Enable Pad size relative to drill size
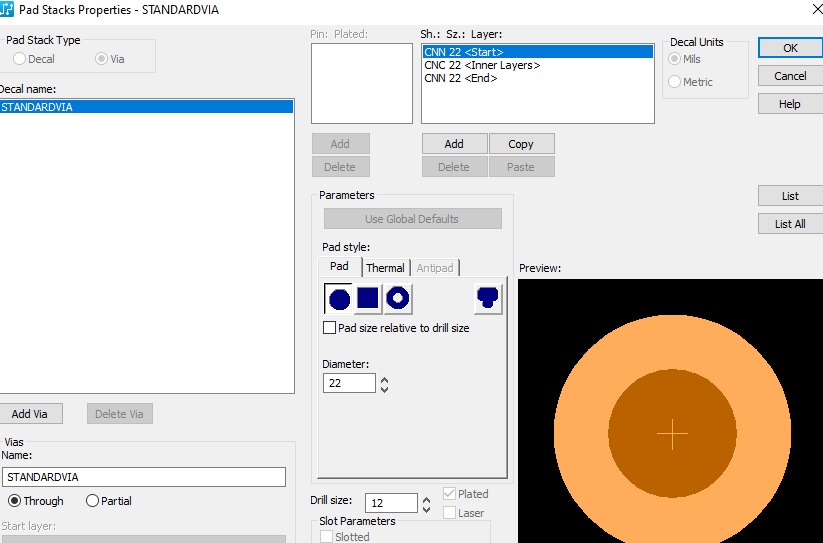This screenshot has width=823, height=543. [330, 328]
